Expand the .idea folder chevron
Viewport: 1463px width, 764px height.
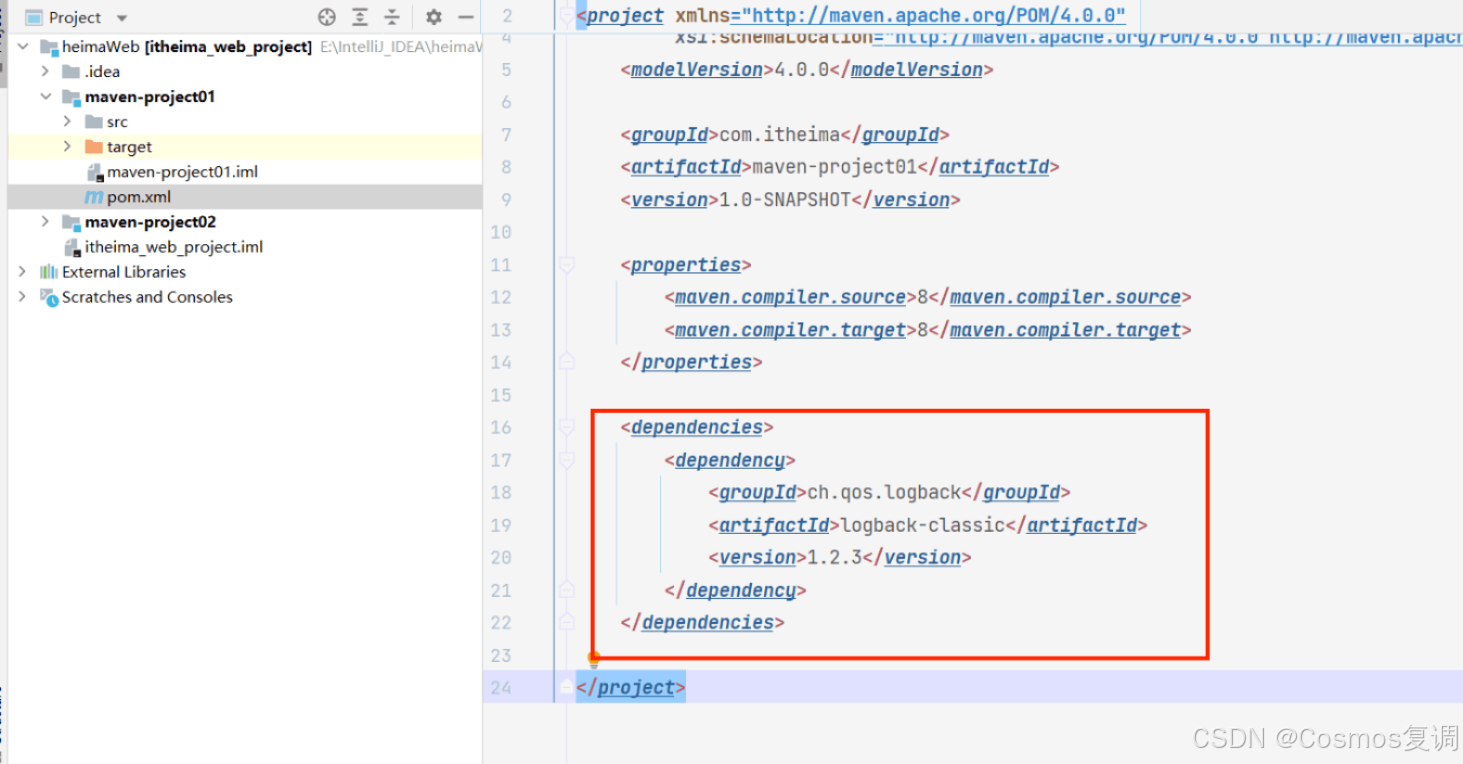[45, 72]
